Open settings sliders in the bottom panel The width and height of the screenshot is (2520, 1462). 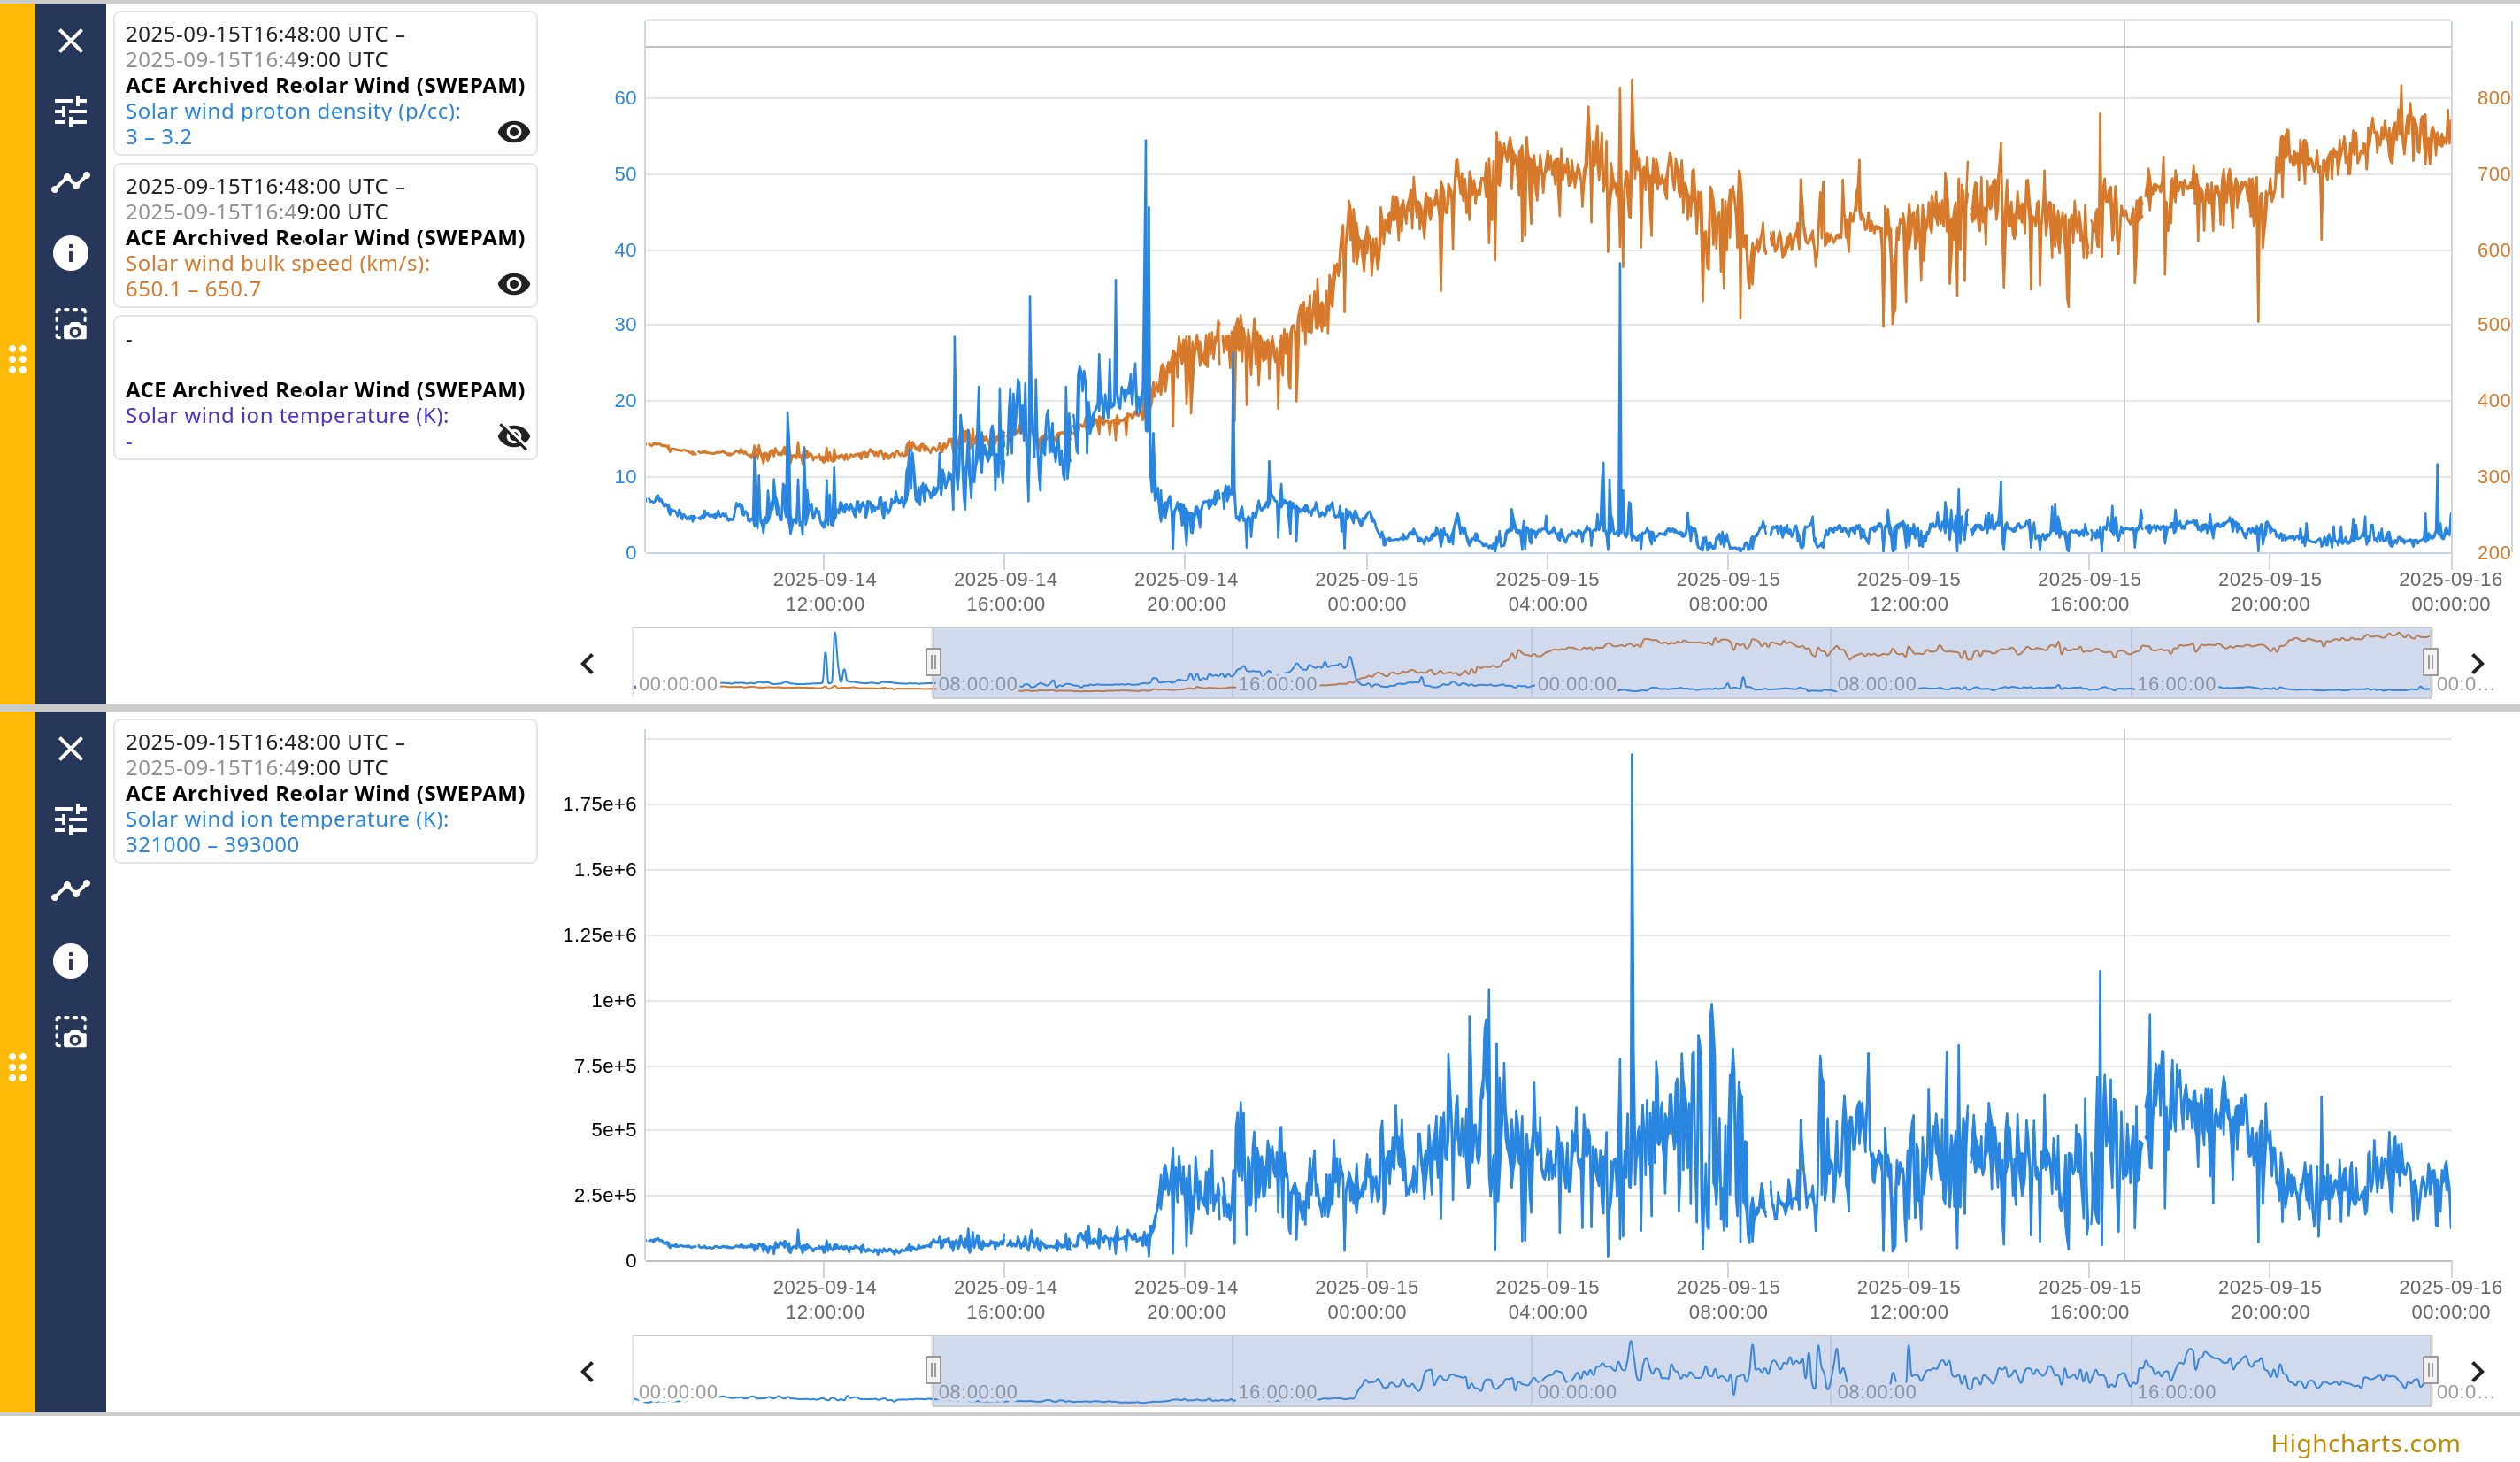[70, 819]
